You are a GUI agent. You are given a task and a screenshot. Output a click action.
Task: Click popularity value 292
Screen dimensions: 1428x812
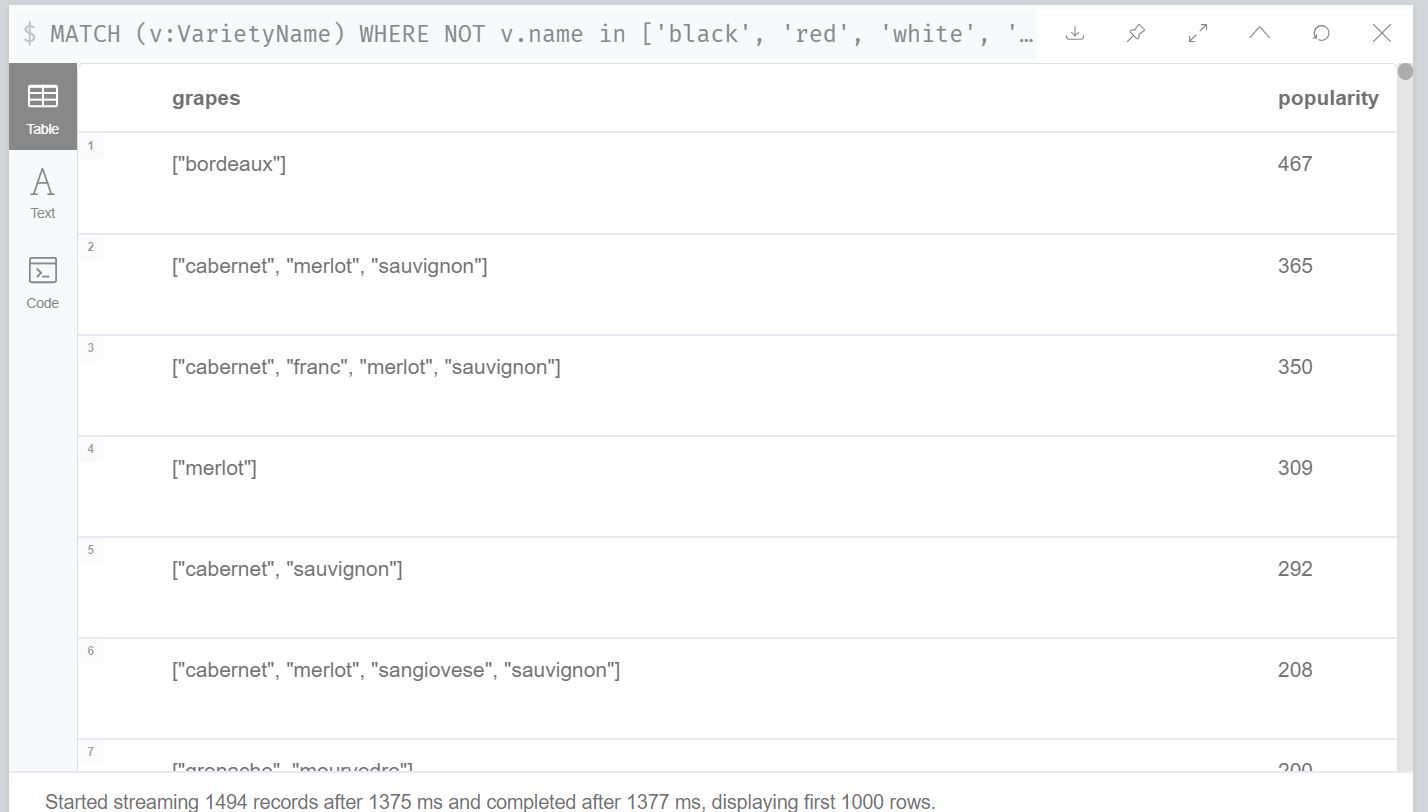pos(1295,569)
